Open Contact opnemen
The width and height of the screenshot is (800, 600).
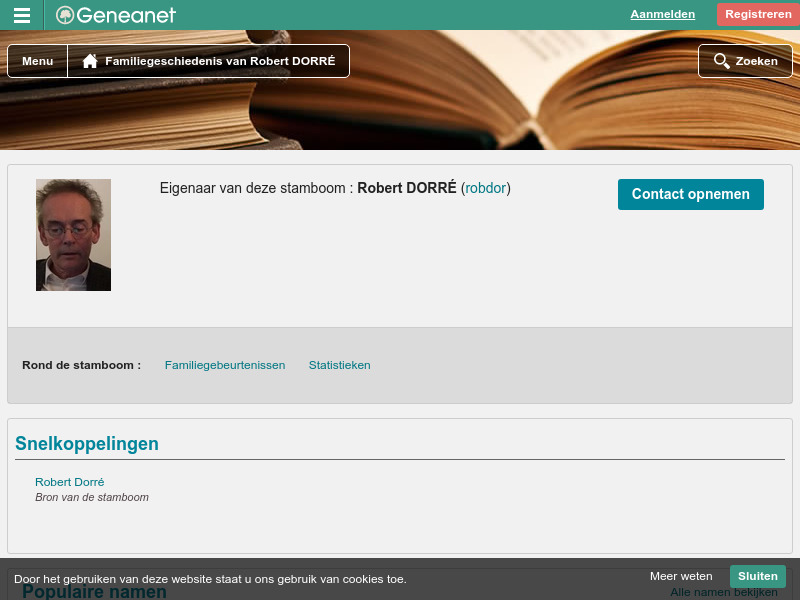[690, 194]
